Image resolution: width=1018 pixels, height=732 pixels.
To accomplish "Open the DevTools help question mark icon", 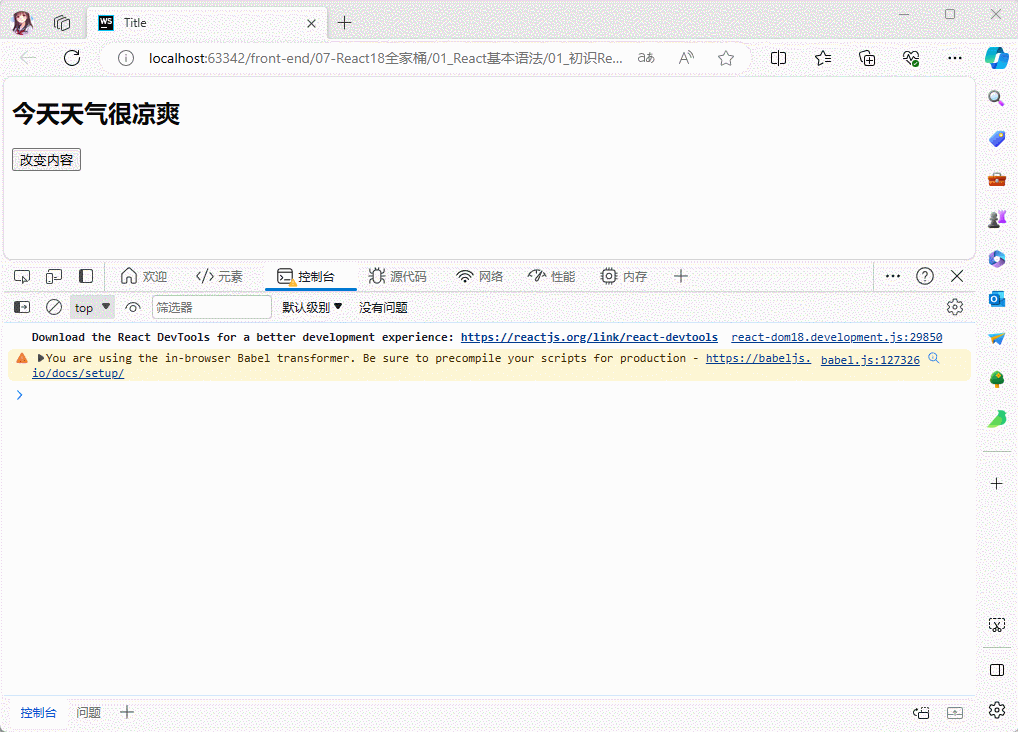I will tap(925, 276).
